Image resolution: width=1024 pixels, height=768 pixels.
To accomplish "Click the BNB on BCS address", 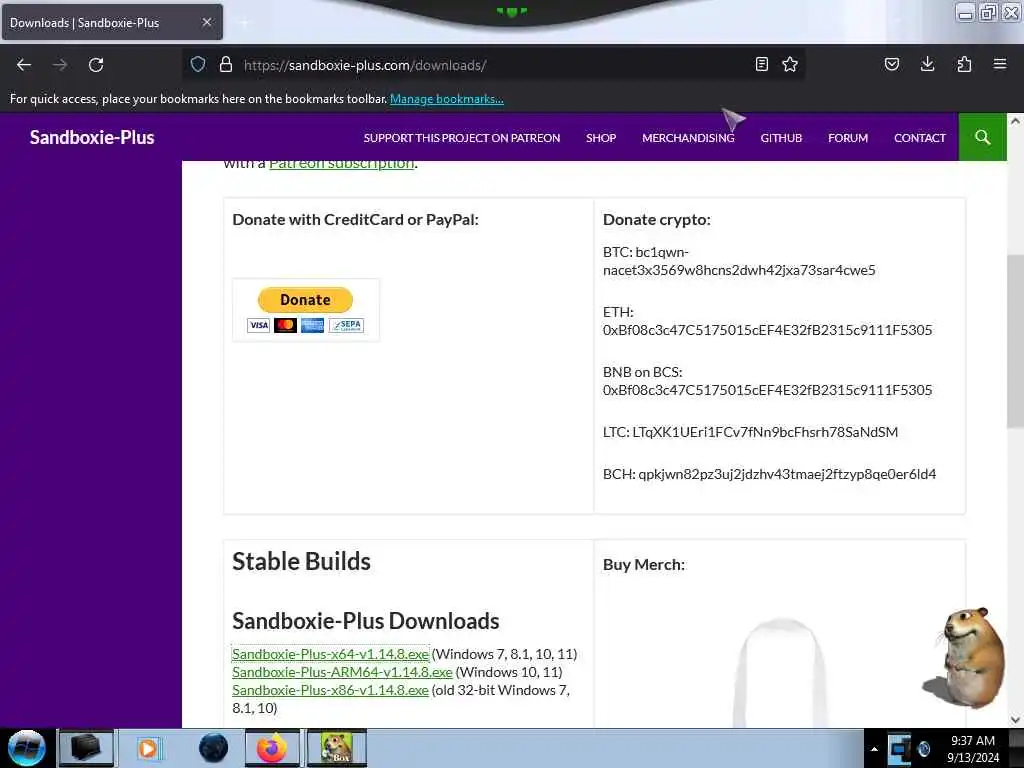I will coord(767,390).
